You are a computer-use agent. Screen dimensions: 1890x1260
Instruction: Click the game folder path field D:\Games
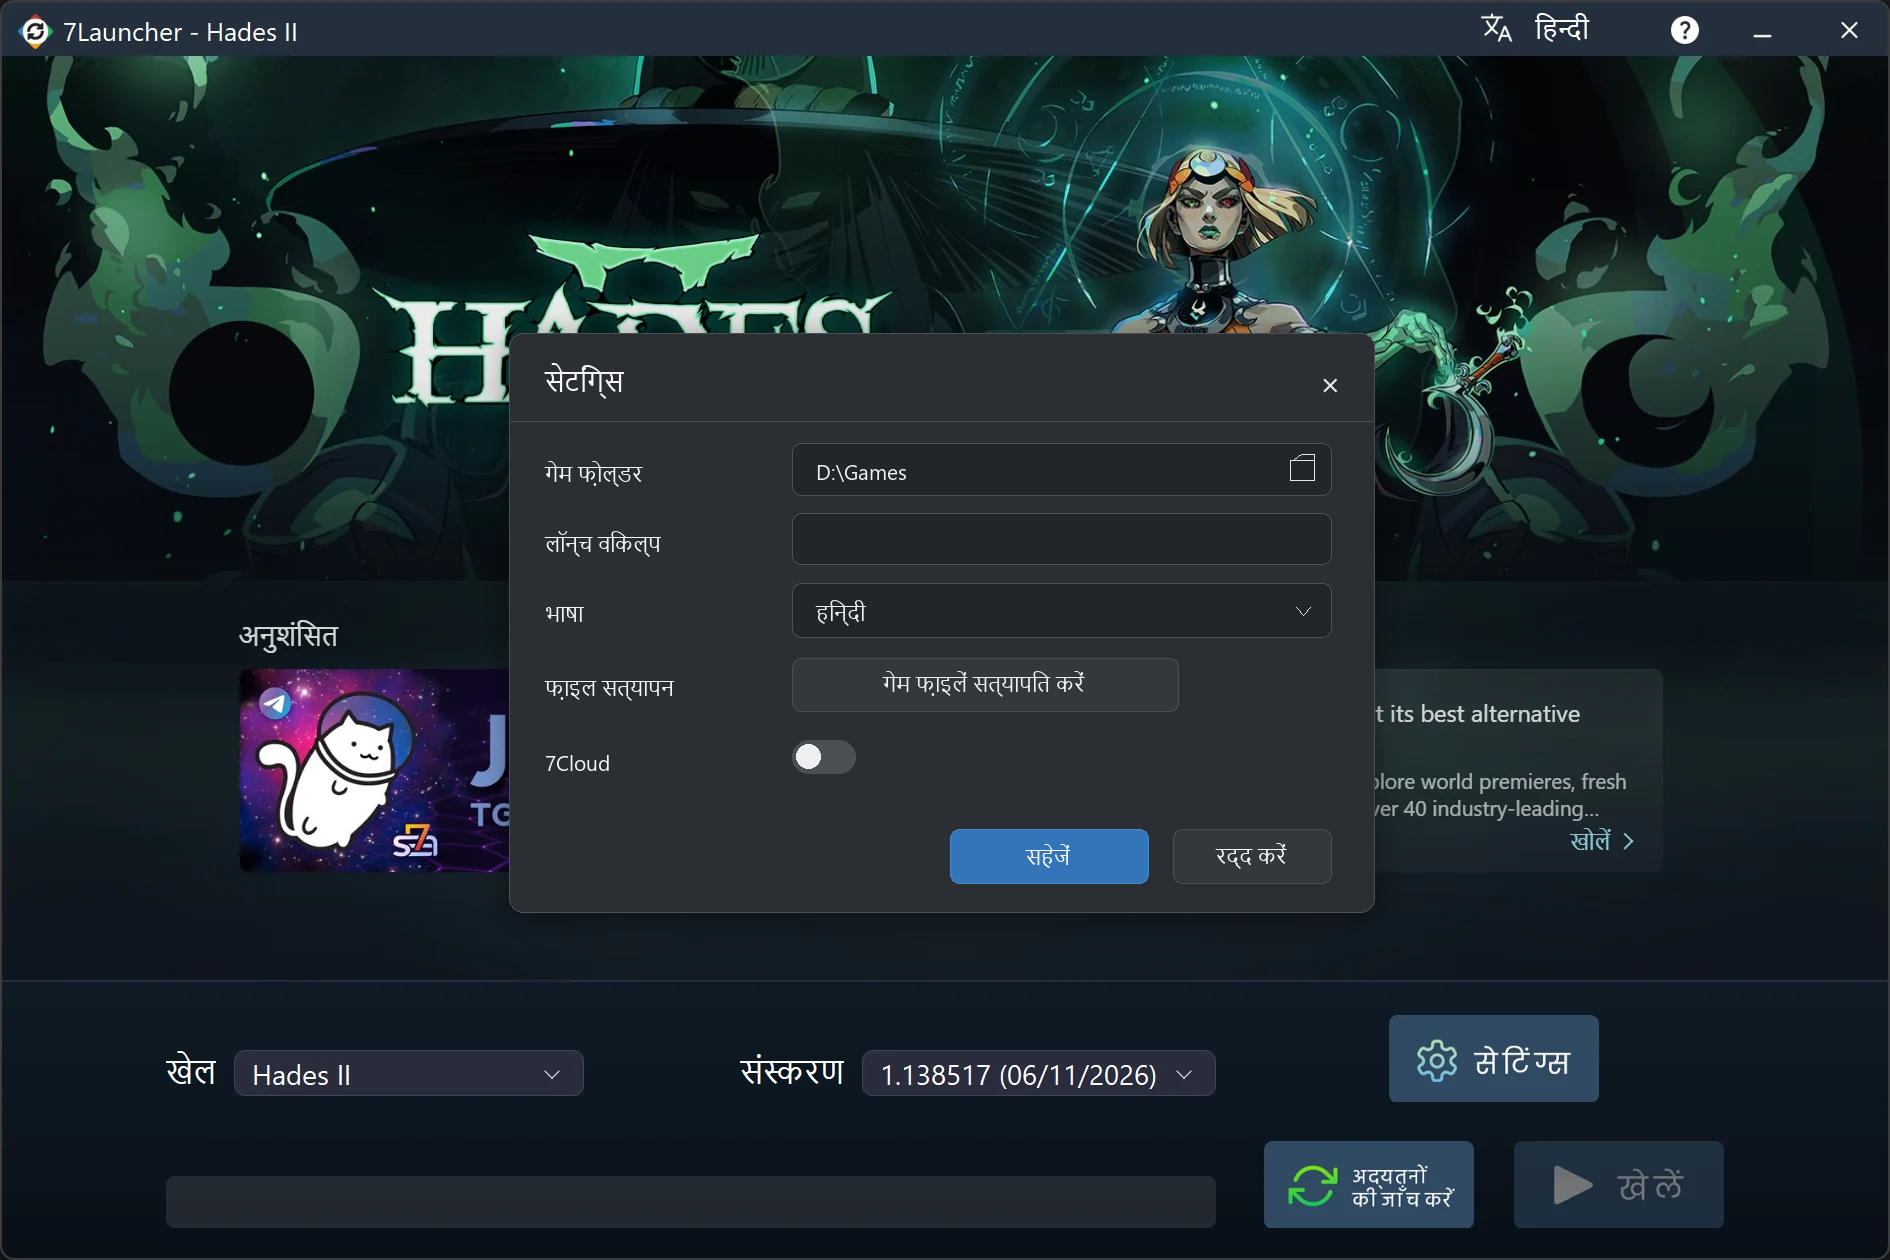click(x=1061, y=470)
